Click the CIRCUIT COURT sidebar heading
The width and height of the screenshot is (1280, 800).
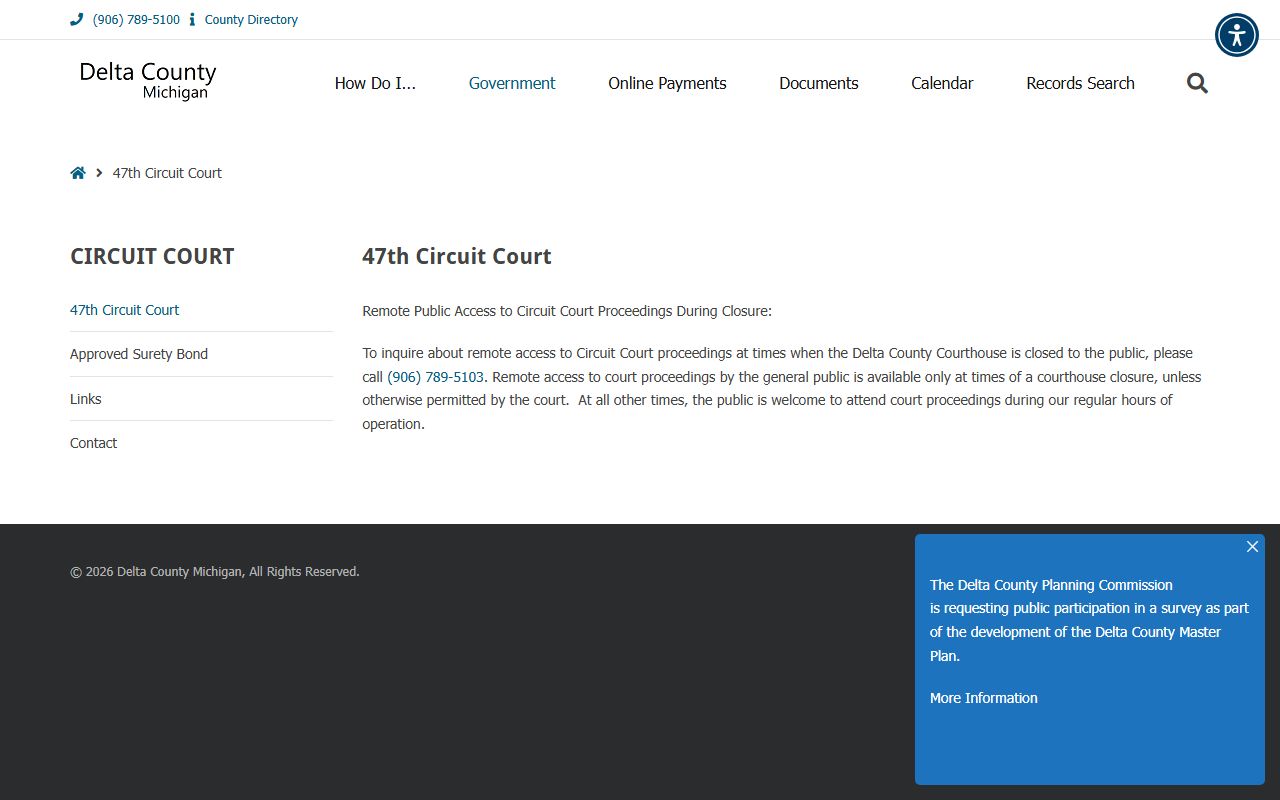click(x=152, y=256)
